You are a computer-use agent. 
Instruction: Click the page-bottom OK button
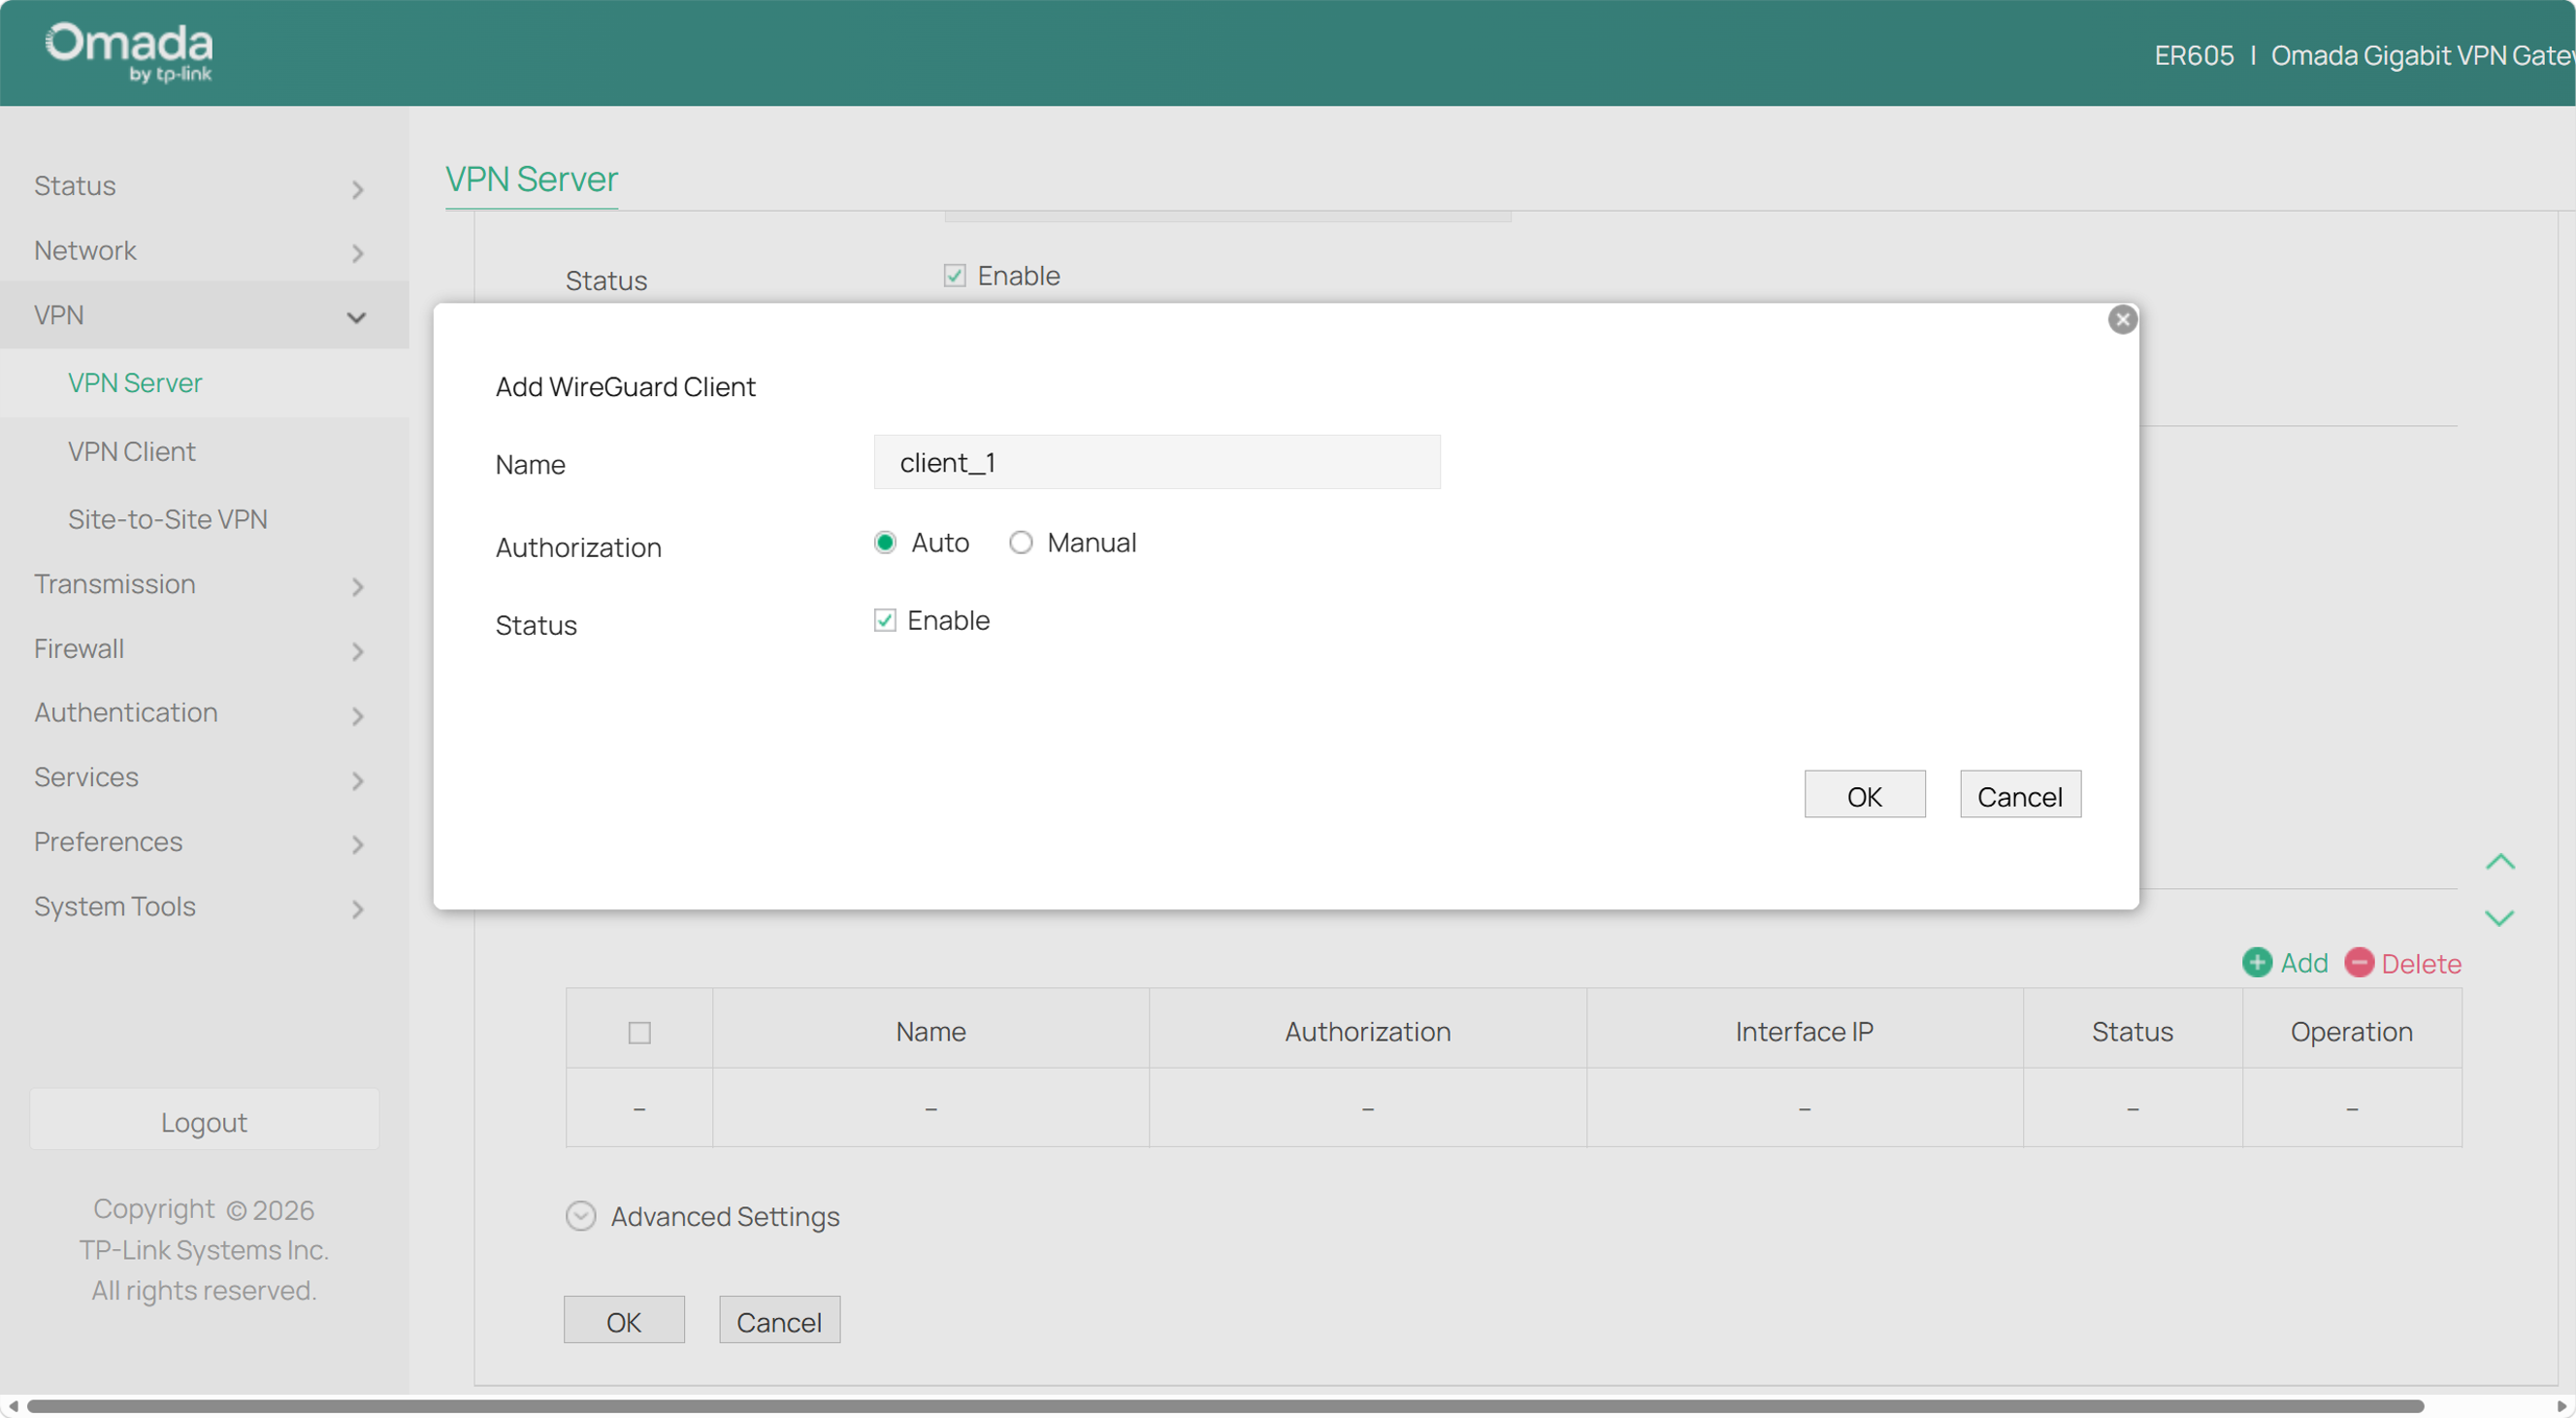pyautogui.click(x=623, y=1320)
